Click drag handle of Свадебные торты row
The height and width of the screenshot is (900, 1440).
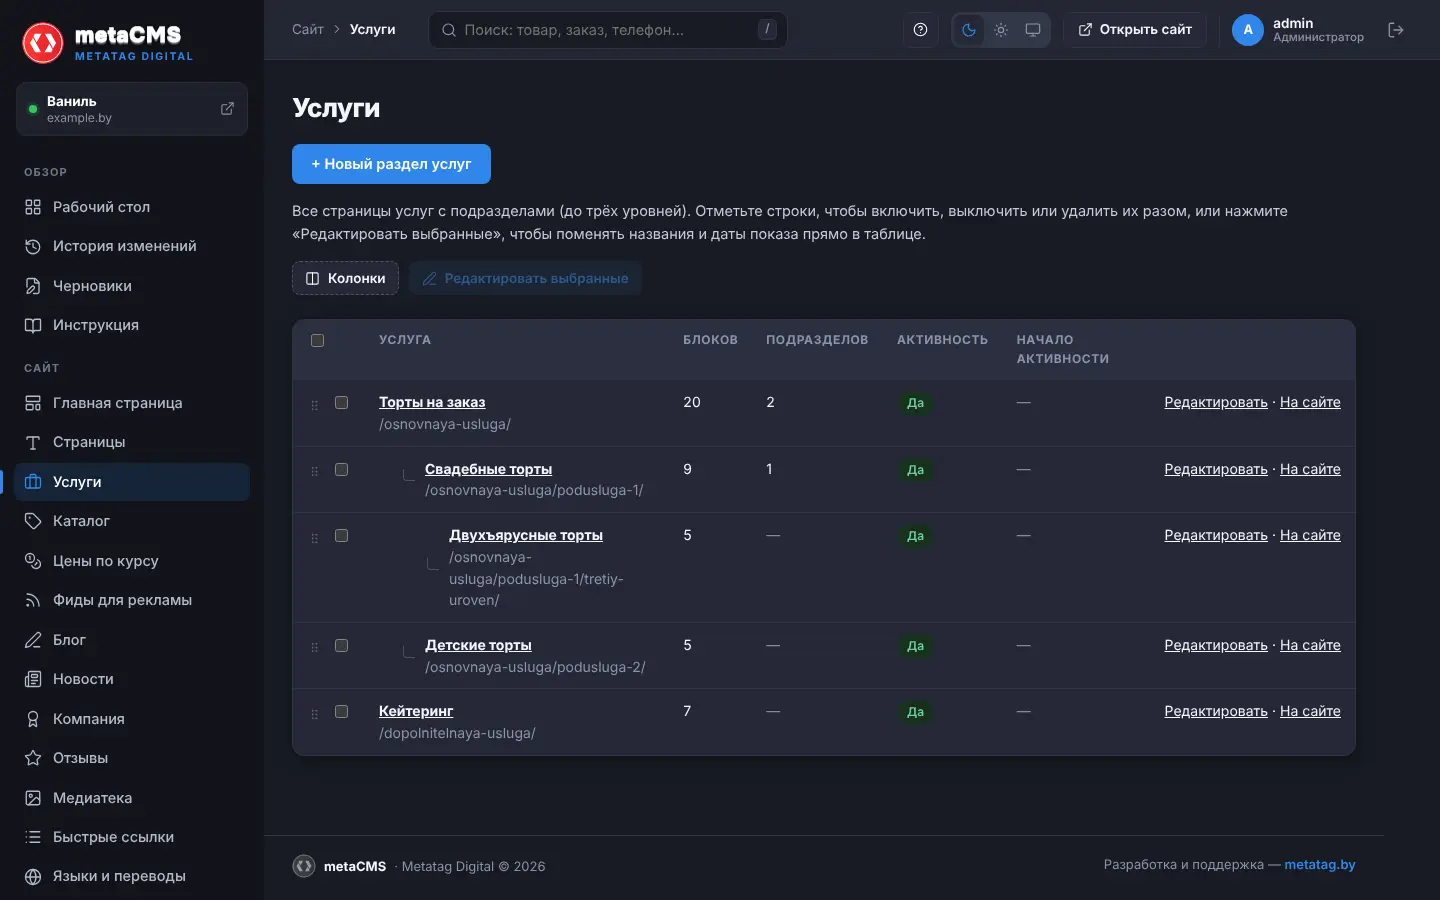(314, 471)
